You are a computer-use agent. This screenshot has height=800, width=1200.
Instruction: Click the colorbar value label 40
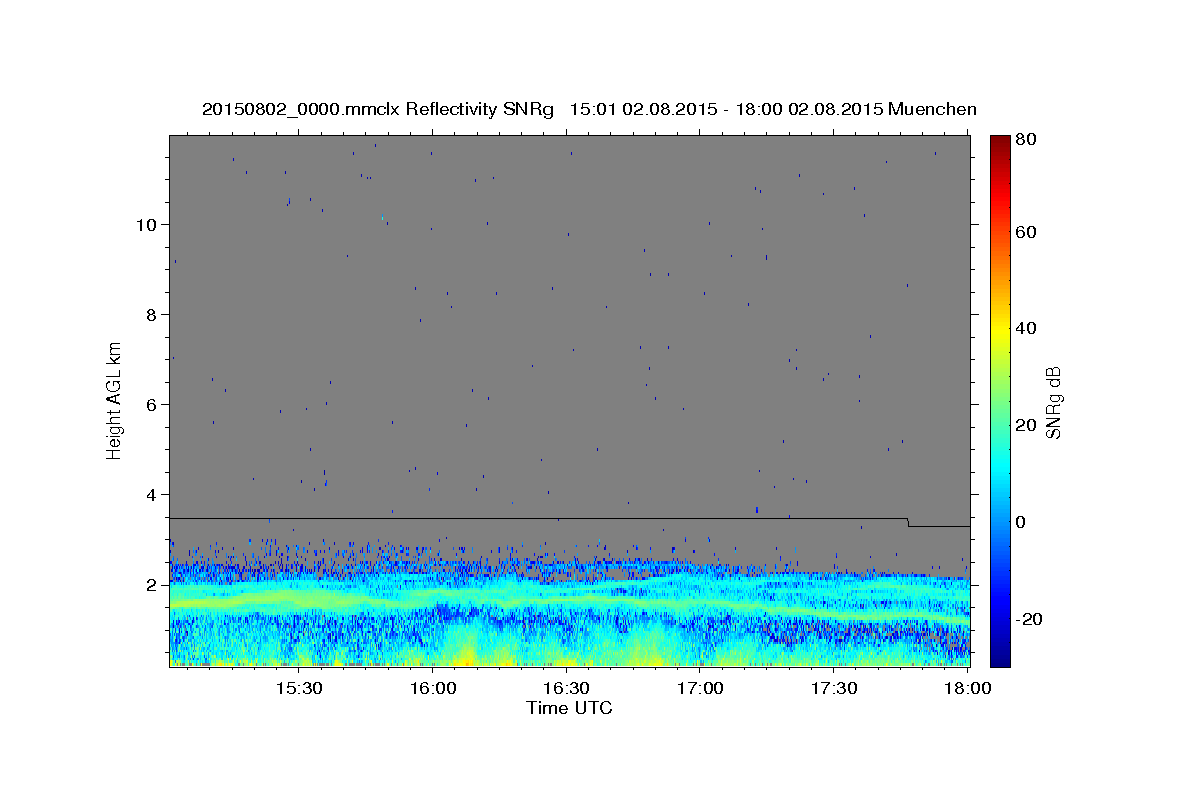(x=1026, y=328)
